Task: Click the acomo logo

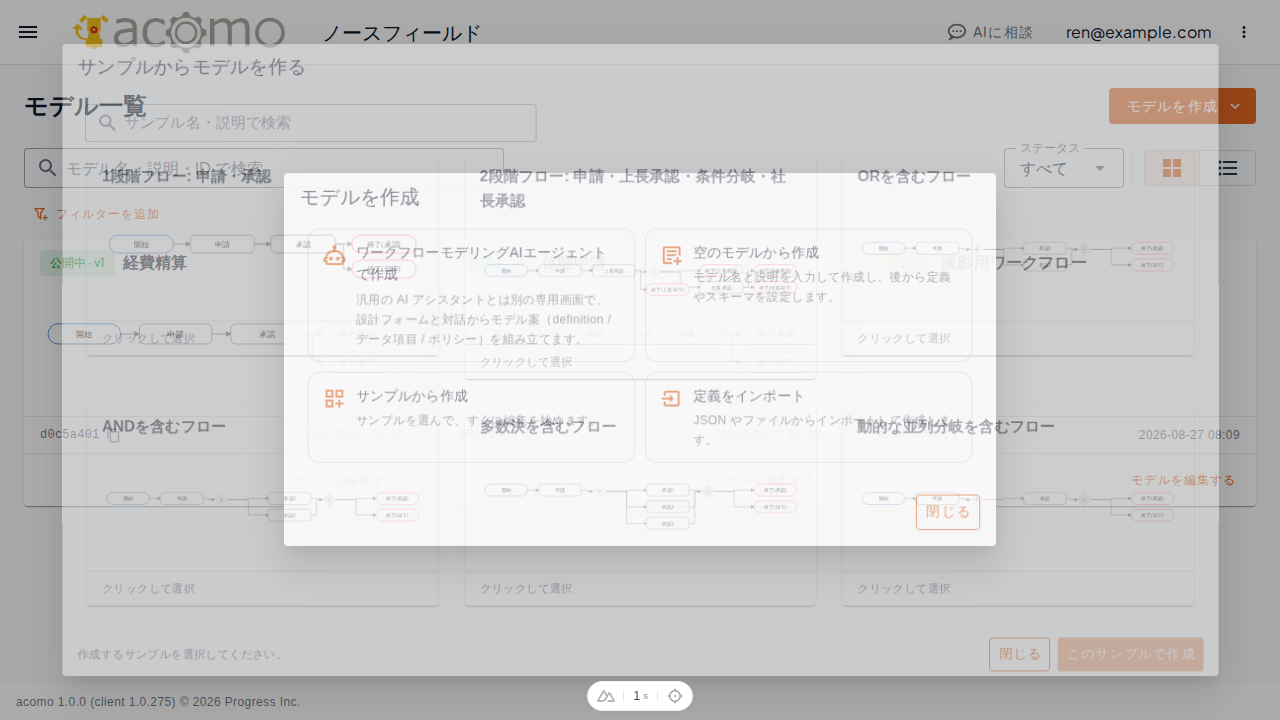Action: [x=180, y=32]
